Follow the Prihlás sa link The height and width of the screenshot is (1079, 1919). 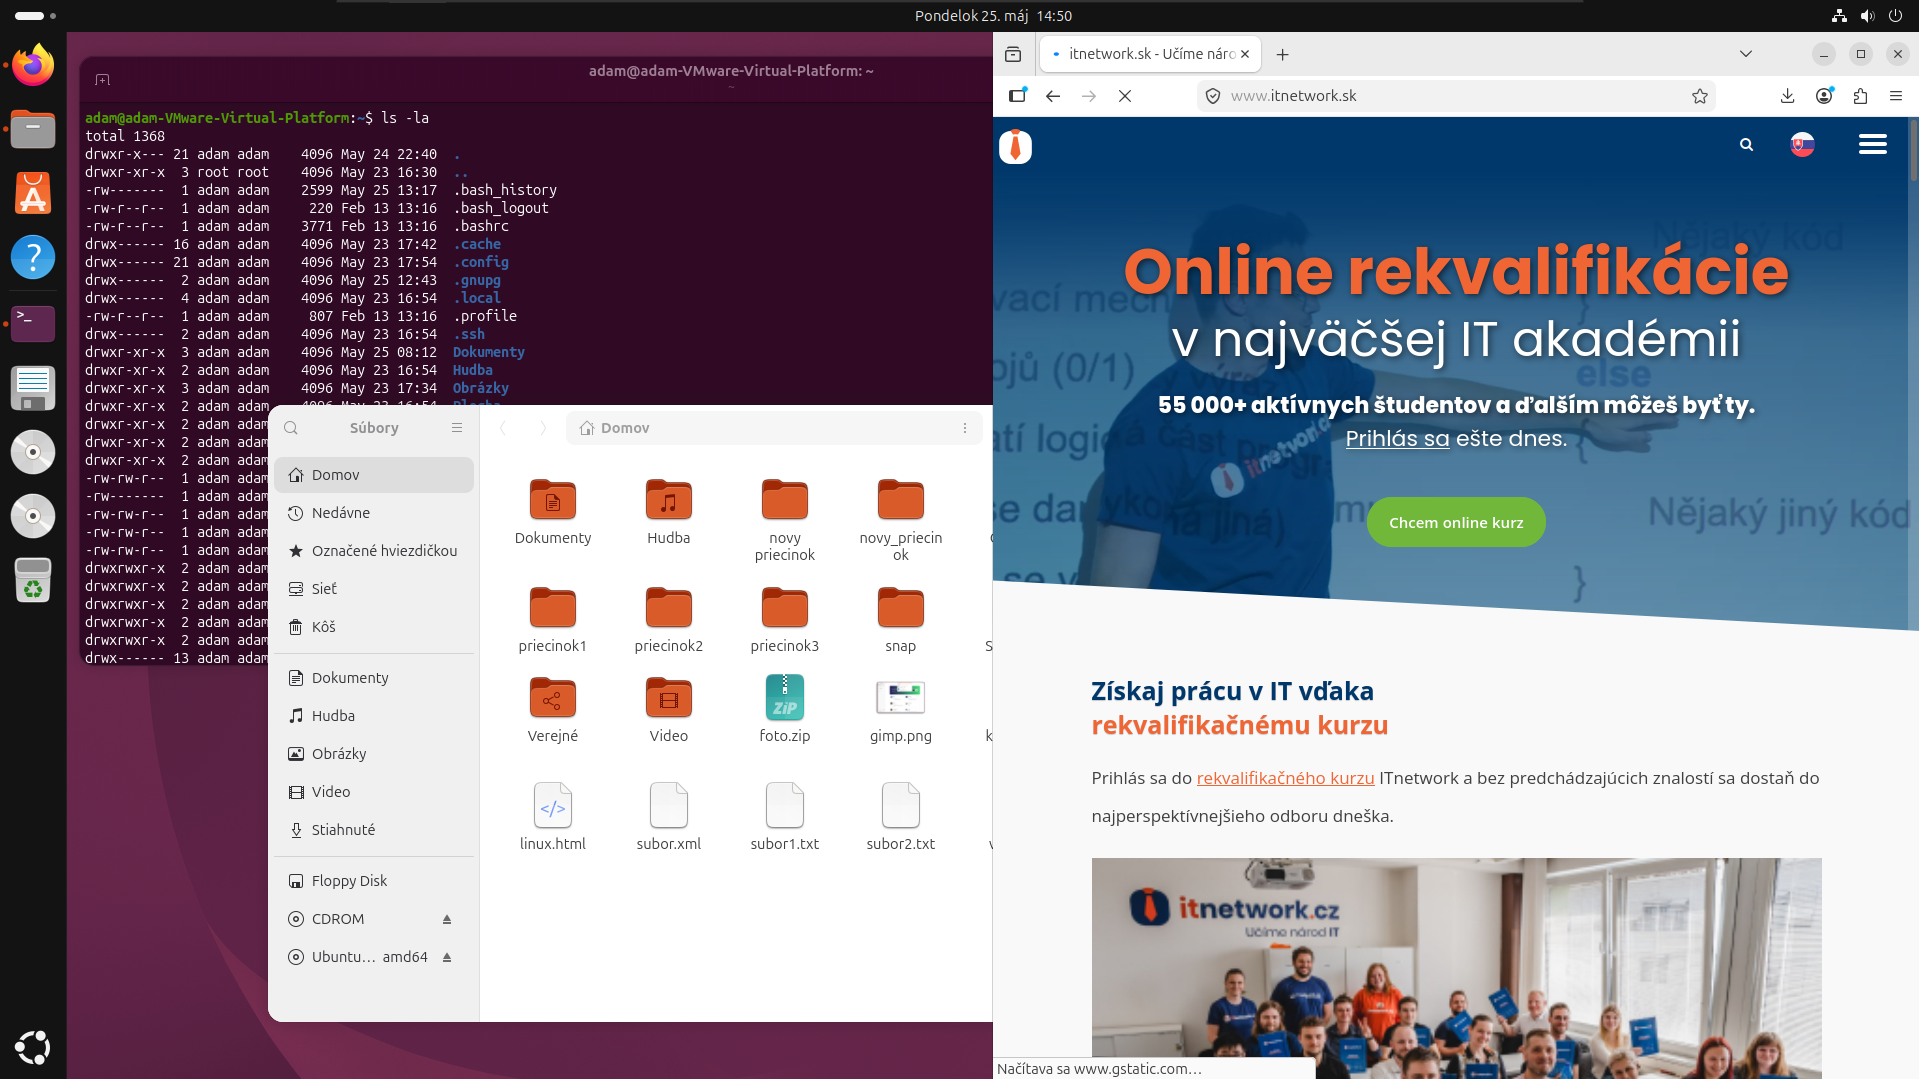[1397, 438]
